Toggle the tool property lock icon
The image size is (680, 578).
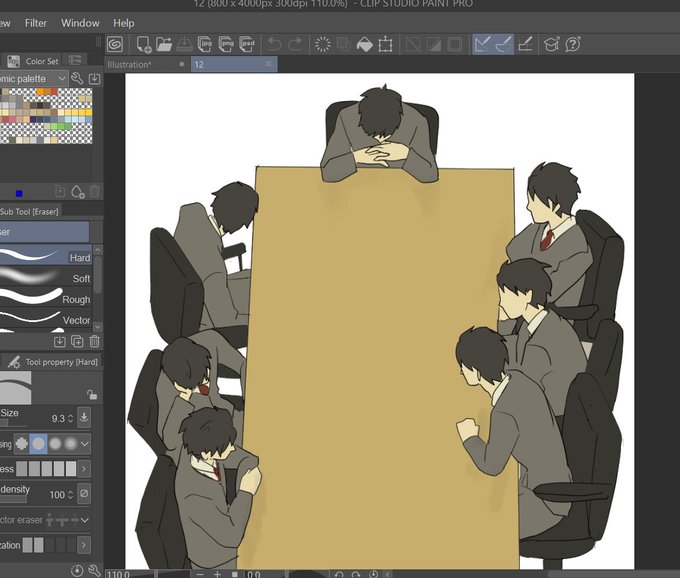pyautogui.click(x=92, y=394)
